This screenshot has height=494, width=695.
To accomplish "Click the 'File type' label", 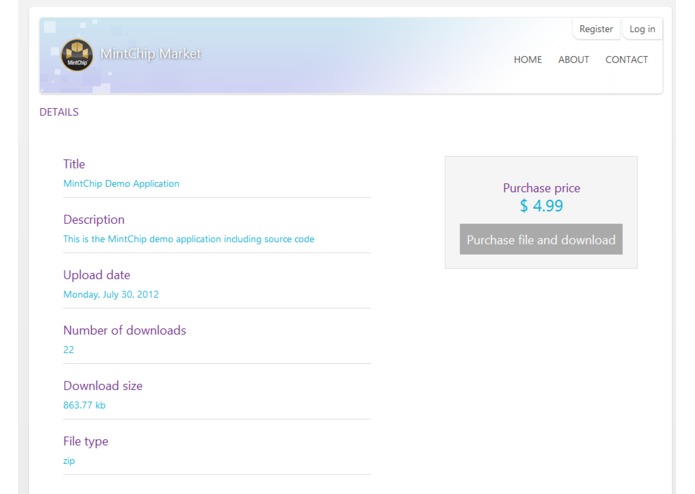I will click(x=86, y=441).
